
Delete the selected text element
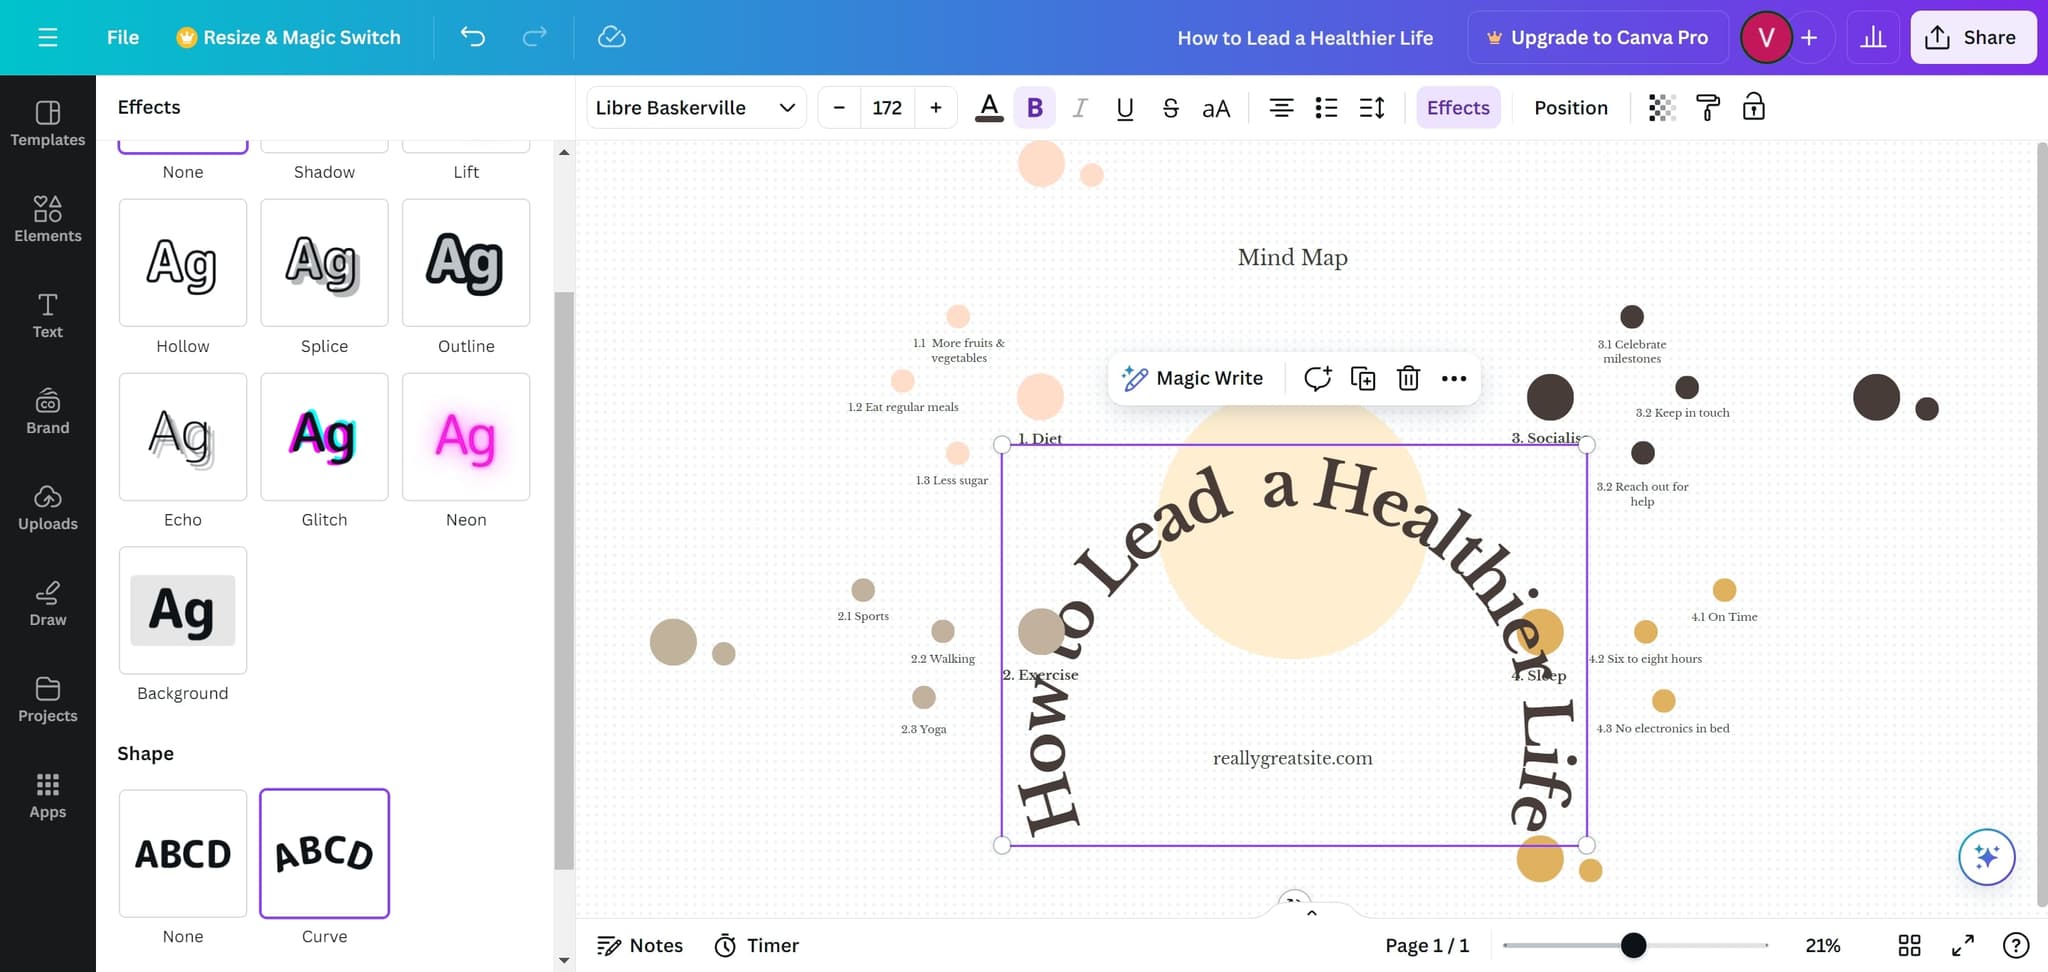1409,378
